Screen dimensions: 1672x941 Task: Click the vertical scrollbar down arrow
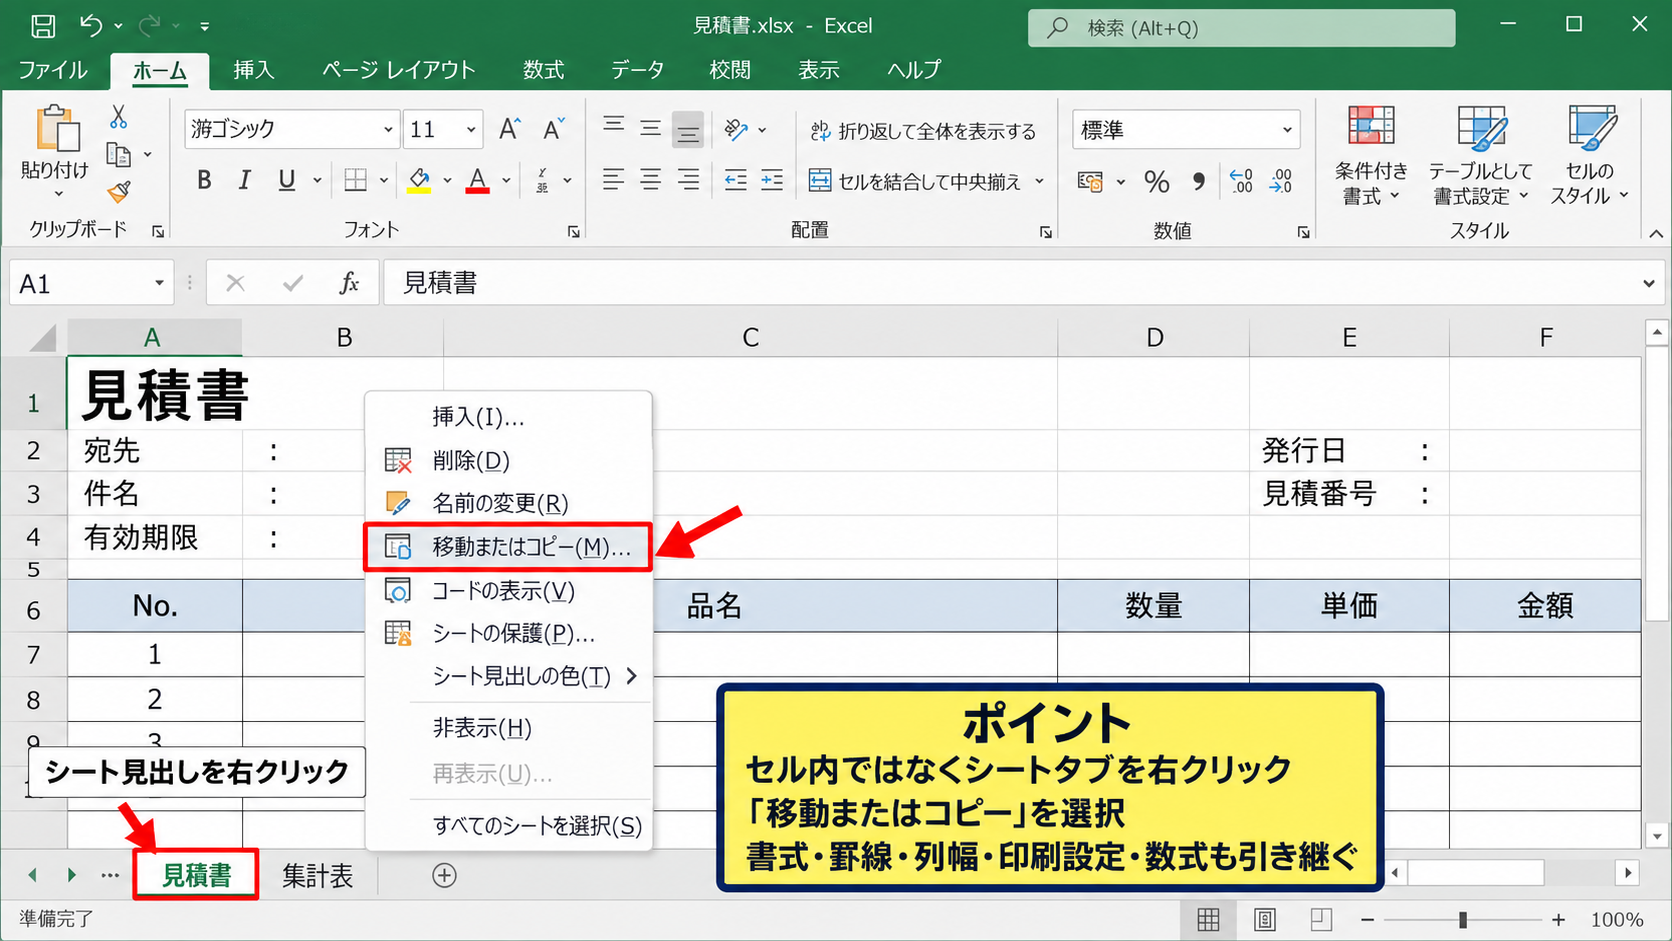[x=1656, y=836]
